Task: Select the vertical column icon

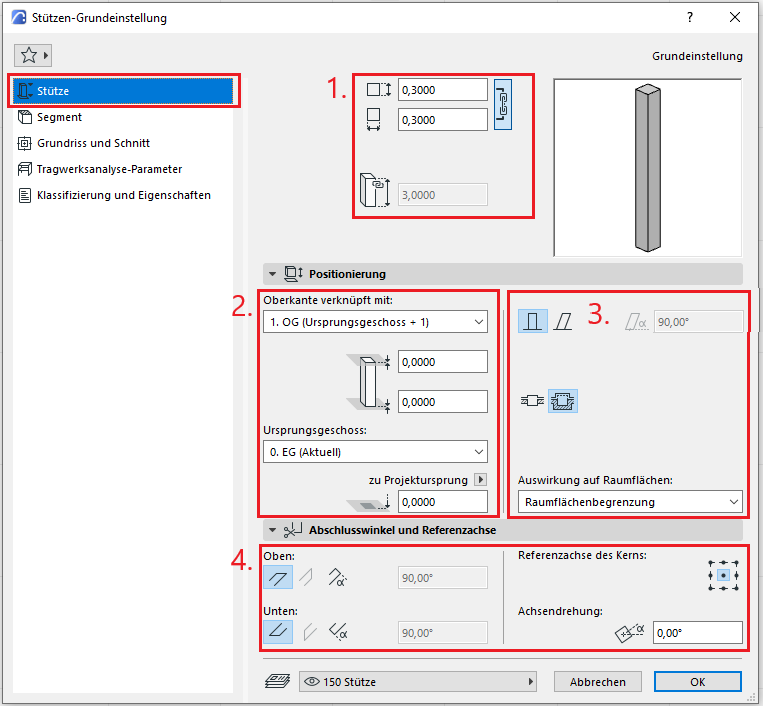Action: (x=533, y=321)
